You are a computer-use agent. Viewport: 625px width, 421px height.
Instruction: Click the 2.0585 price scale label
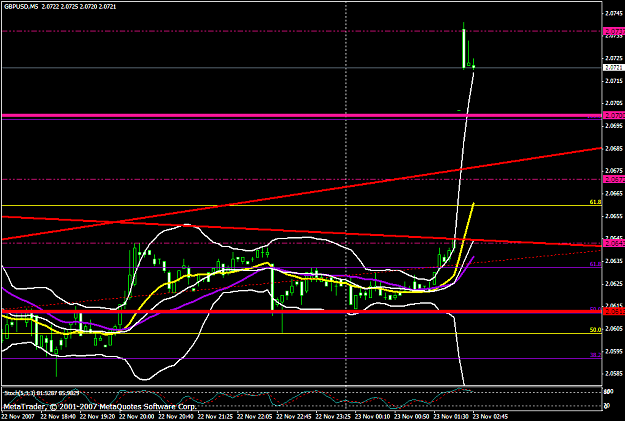[614, 374]
